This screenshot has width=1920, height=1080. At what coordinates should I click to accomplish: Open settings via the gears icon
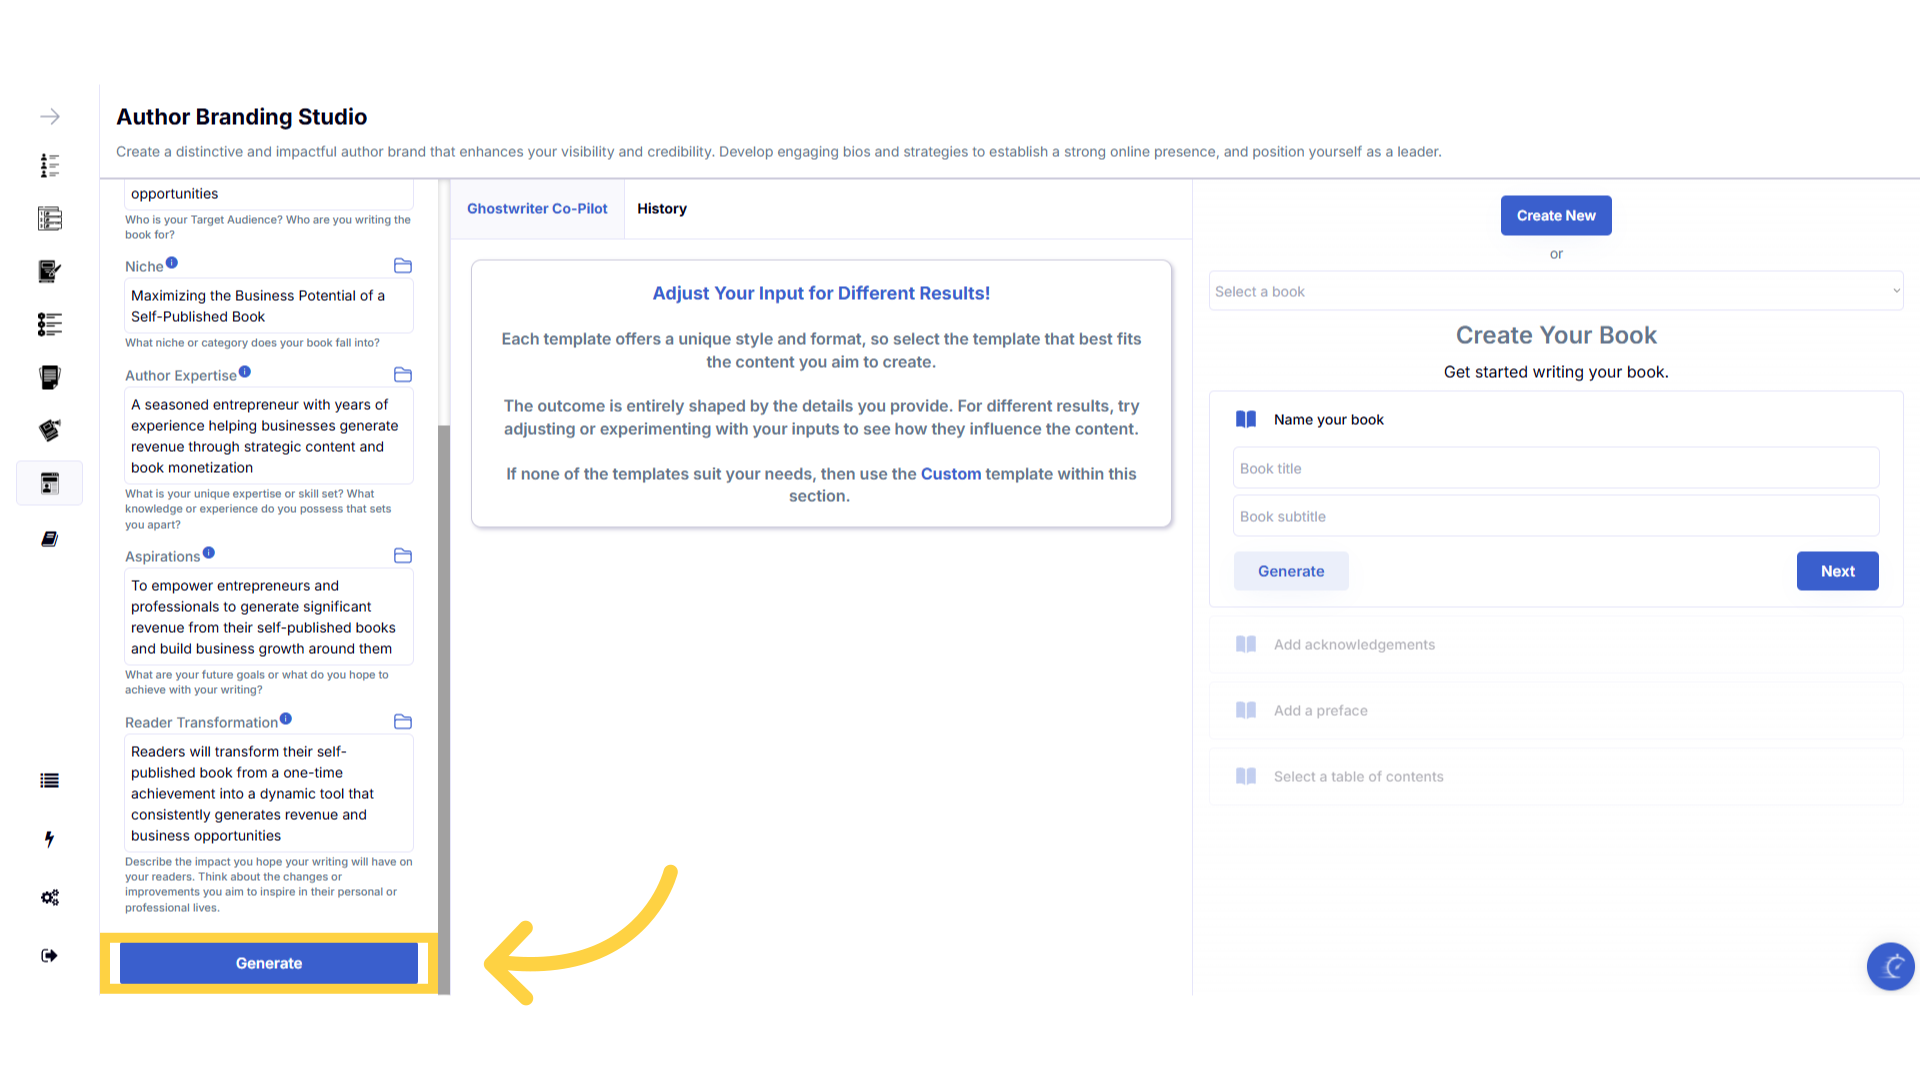coord(50,897)
